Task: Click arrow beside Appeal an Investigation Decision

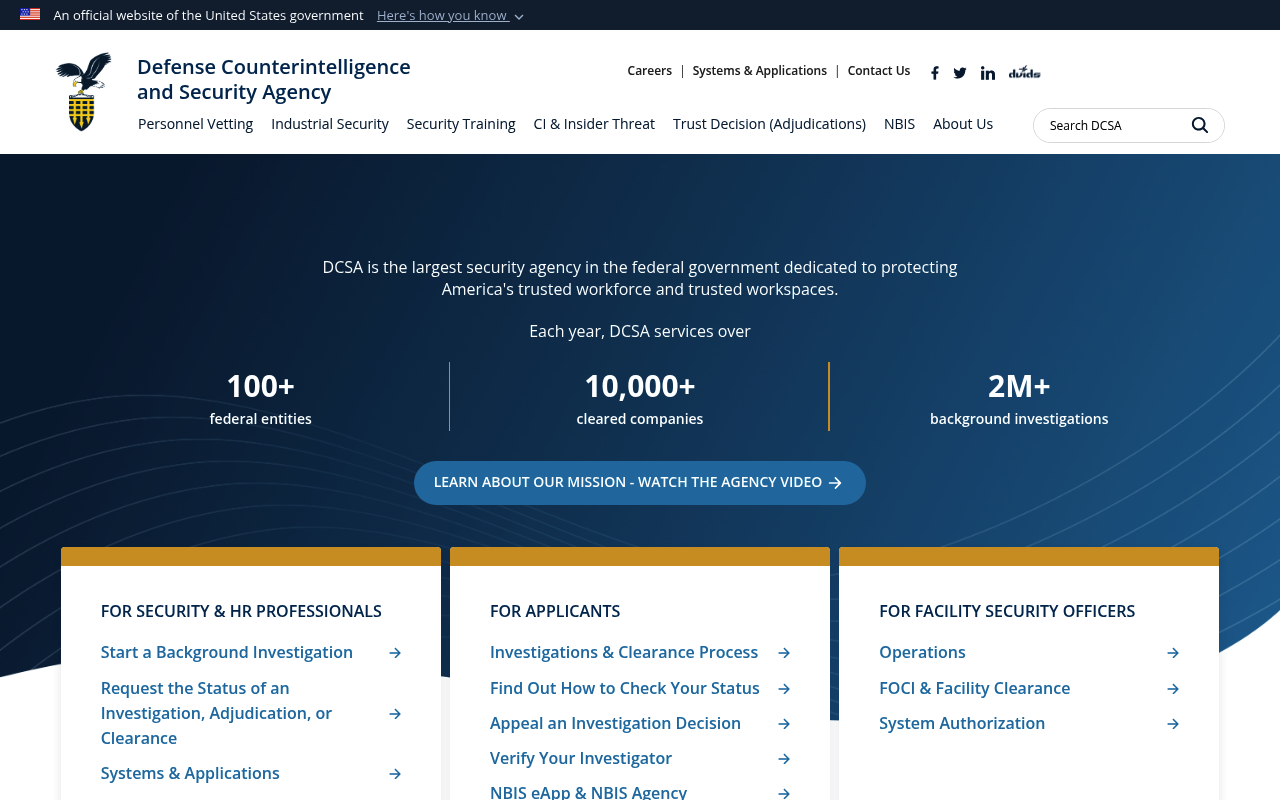Action: coord(784,724)
